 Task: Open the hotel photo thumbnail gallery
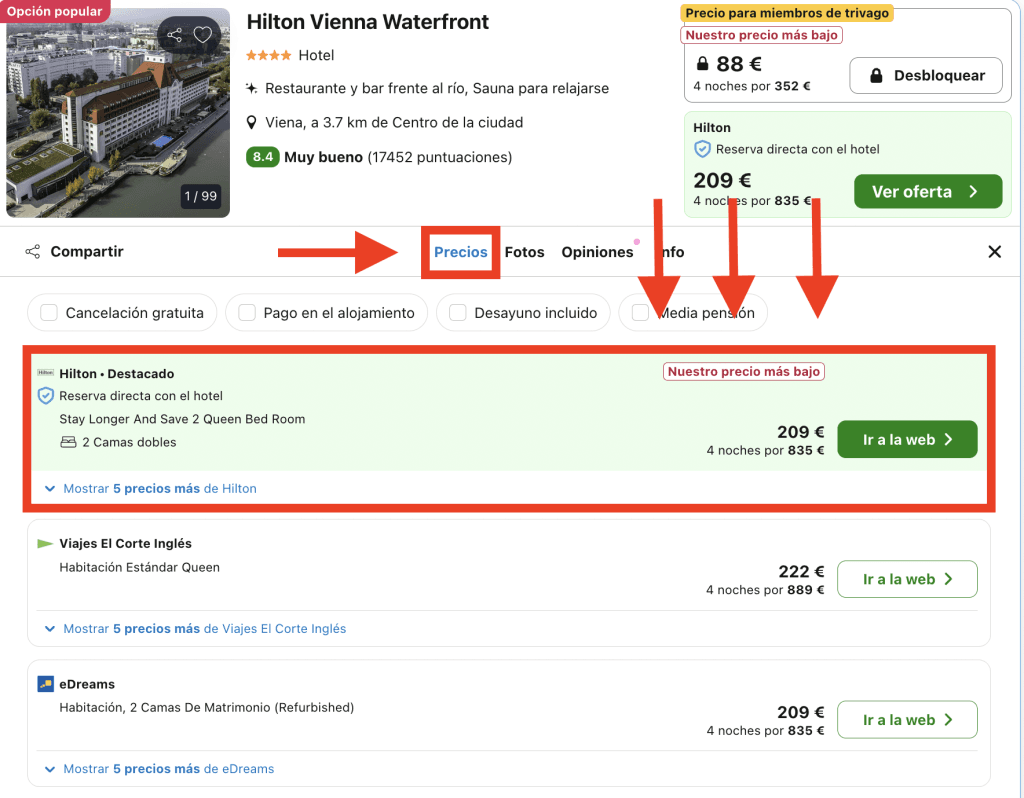coord(118,112)
